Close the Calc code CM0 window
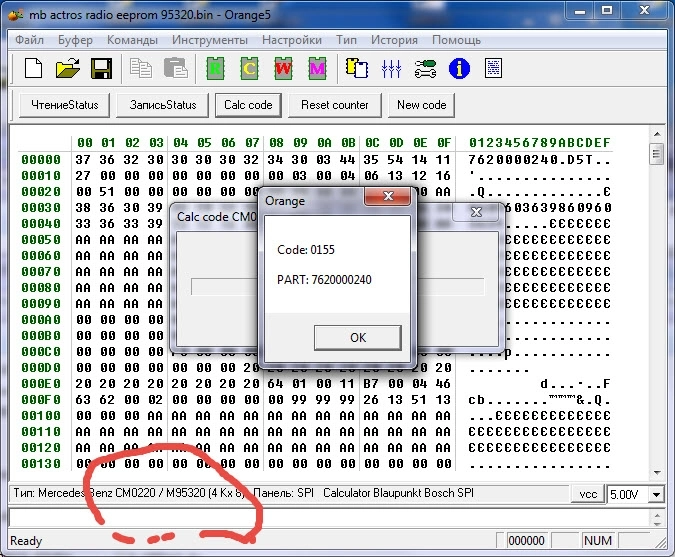675x557 pixels. tap(477, 212)
